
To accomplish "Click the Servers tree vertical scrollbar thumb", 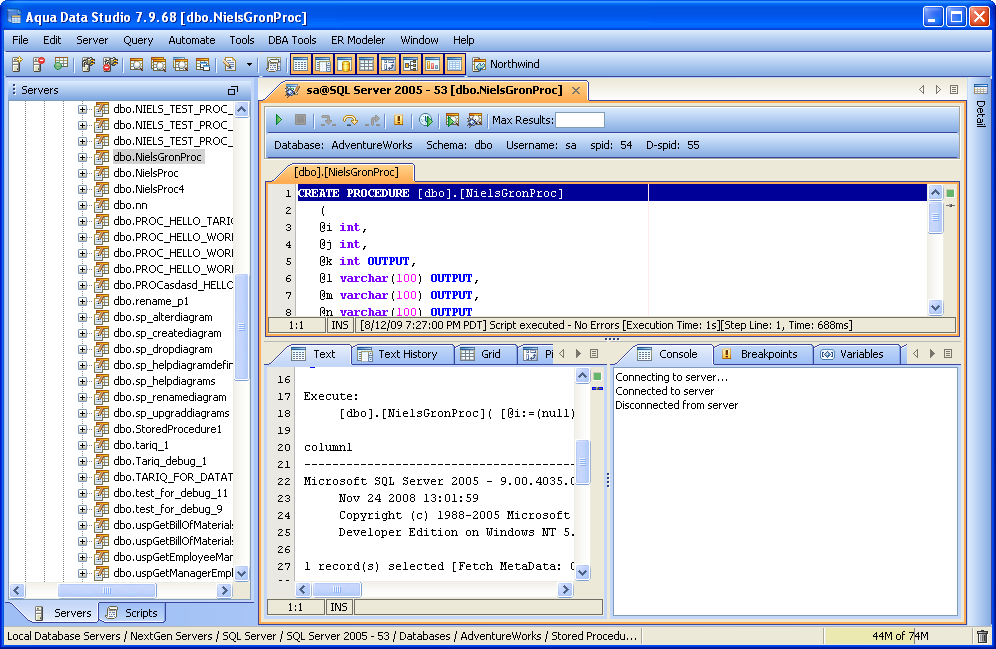I will click(241, 325).
